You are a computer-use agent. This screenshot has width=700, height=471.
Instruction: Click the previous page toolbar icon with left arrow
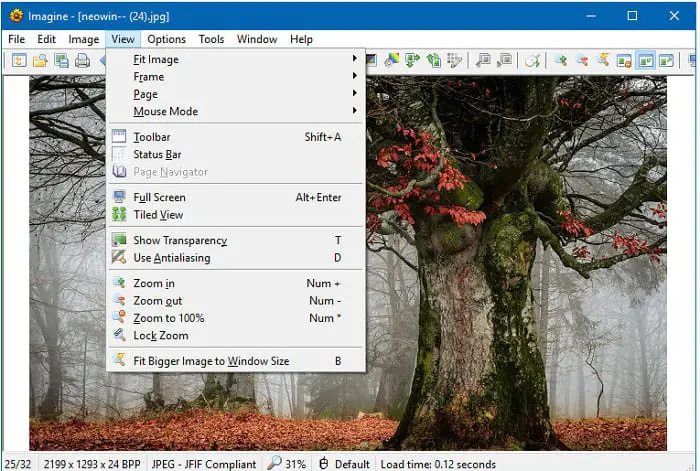pyautogui.click(x=483, y=60)
